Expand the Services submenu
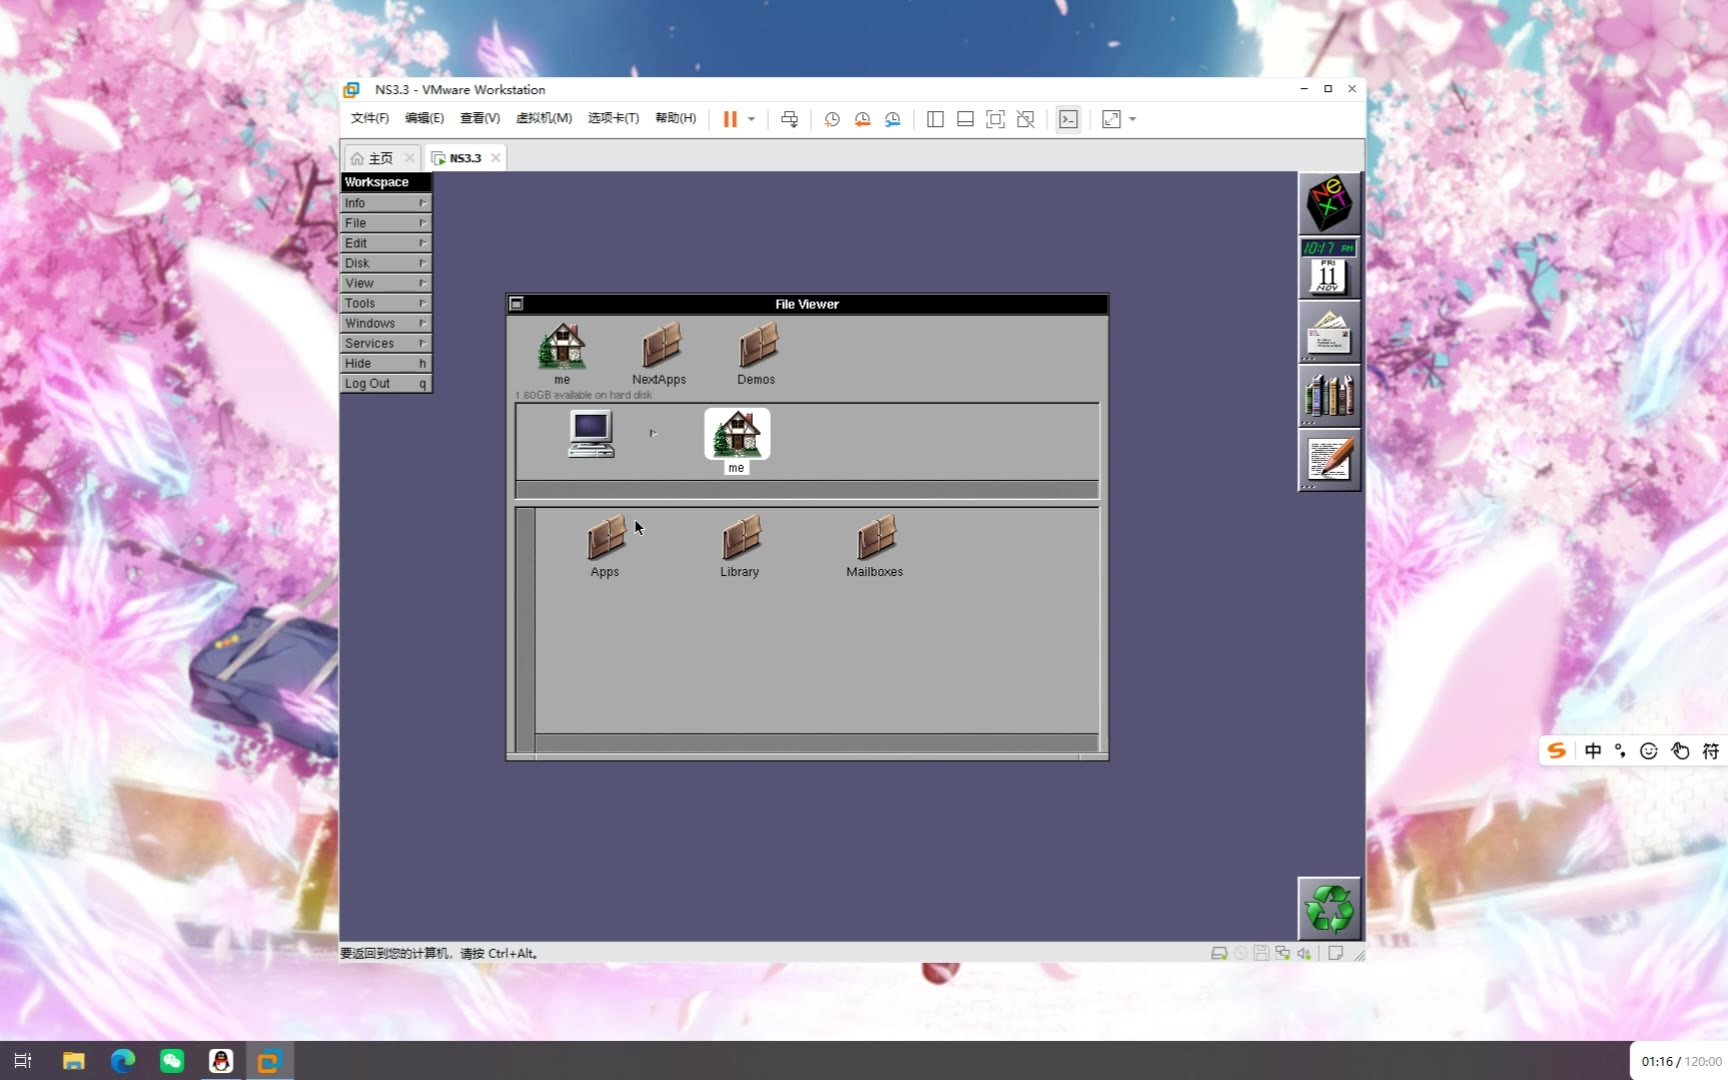Screen dimensions: 1728x1080 pyautogui.click(x=386, y=343)
